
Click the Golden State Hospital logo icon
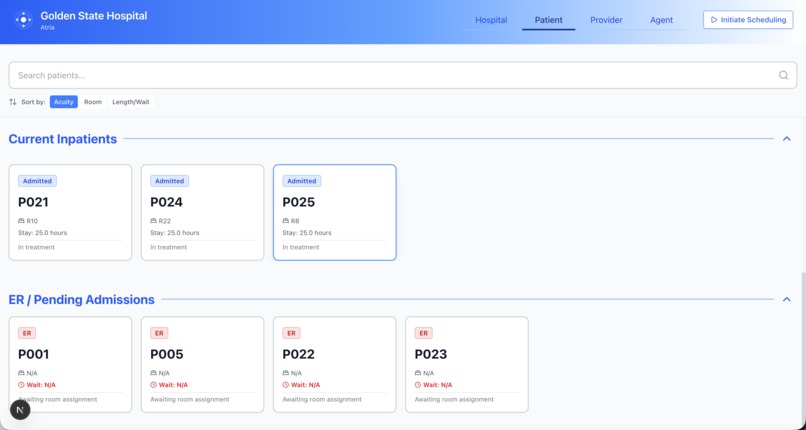click(x=24, y=20)
